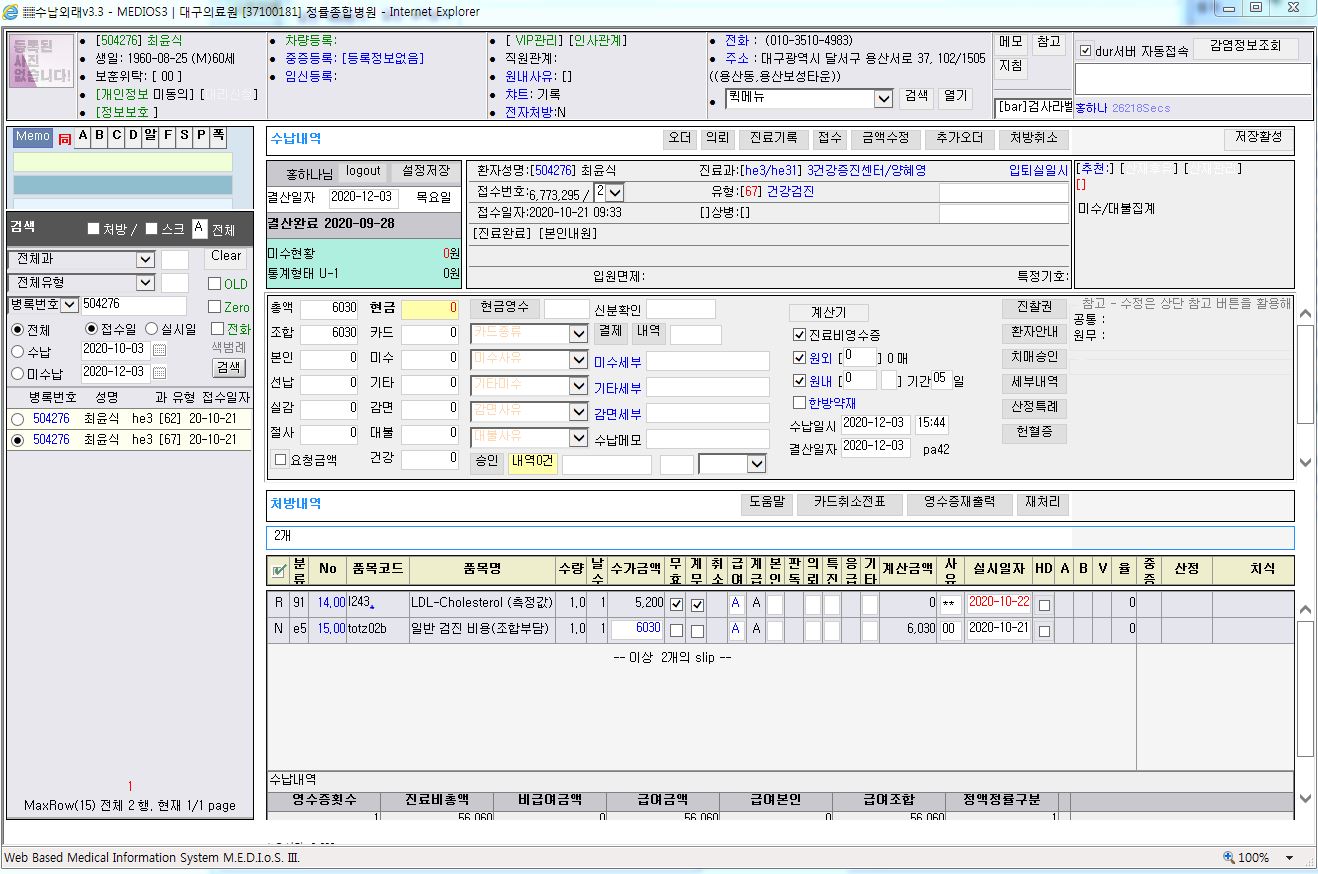Open the 금액수정 menu item
1318x874 pixels.
point(886,139)
